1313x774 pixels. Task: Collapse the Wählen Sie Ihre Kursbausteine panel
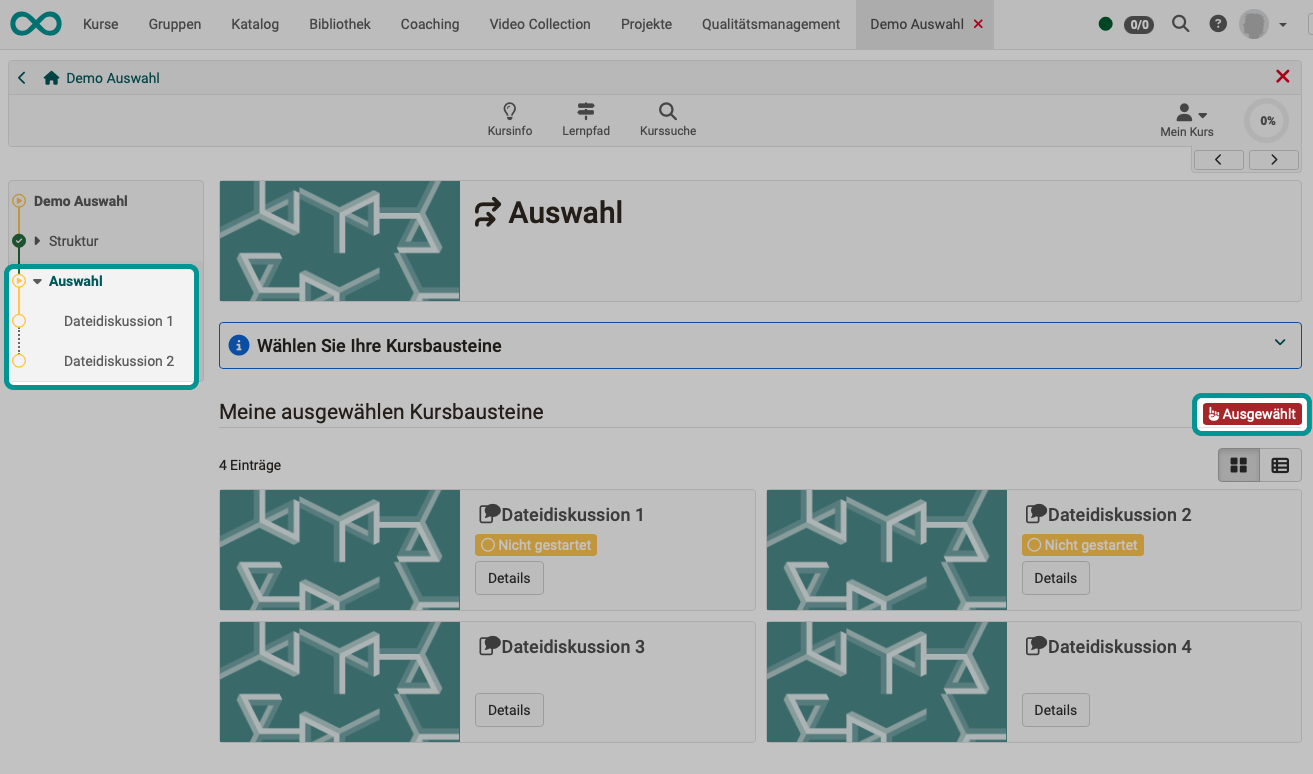pyautogui.click(x=1279, y=342)
